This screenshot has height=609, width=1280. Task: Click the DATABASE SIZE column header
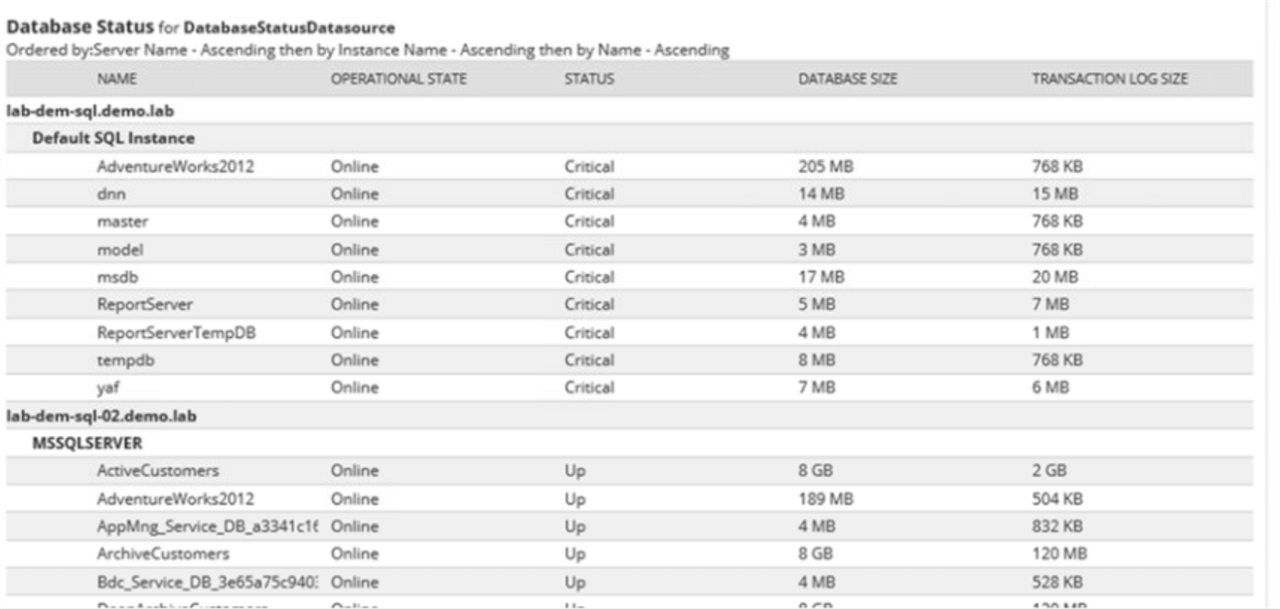click(847, 79)
